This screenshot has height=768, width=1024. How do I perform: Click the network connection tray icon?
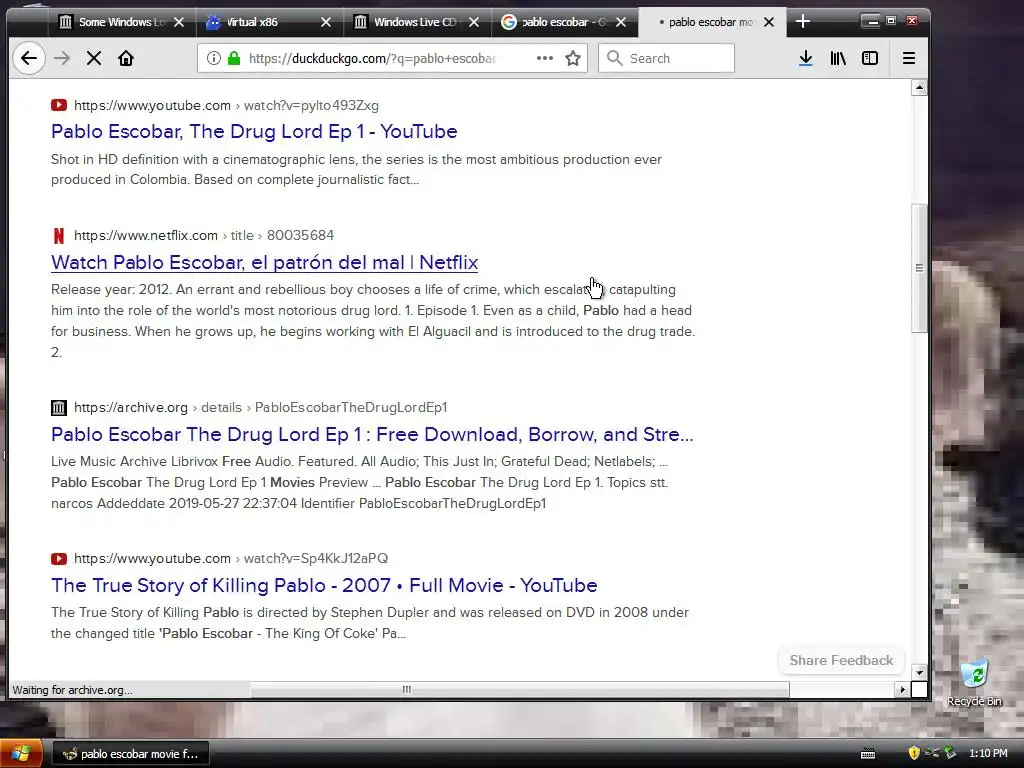932,754
